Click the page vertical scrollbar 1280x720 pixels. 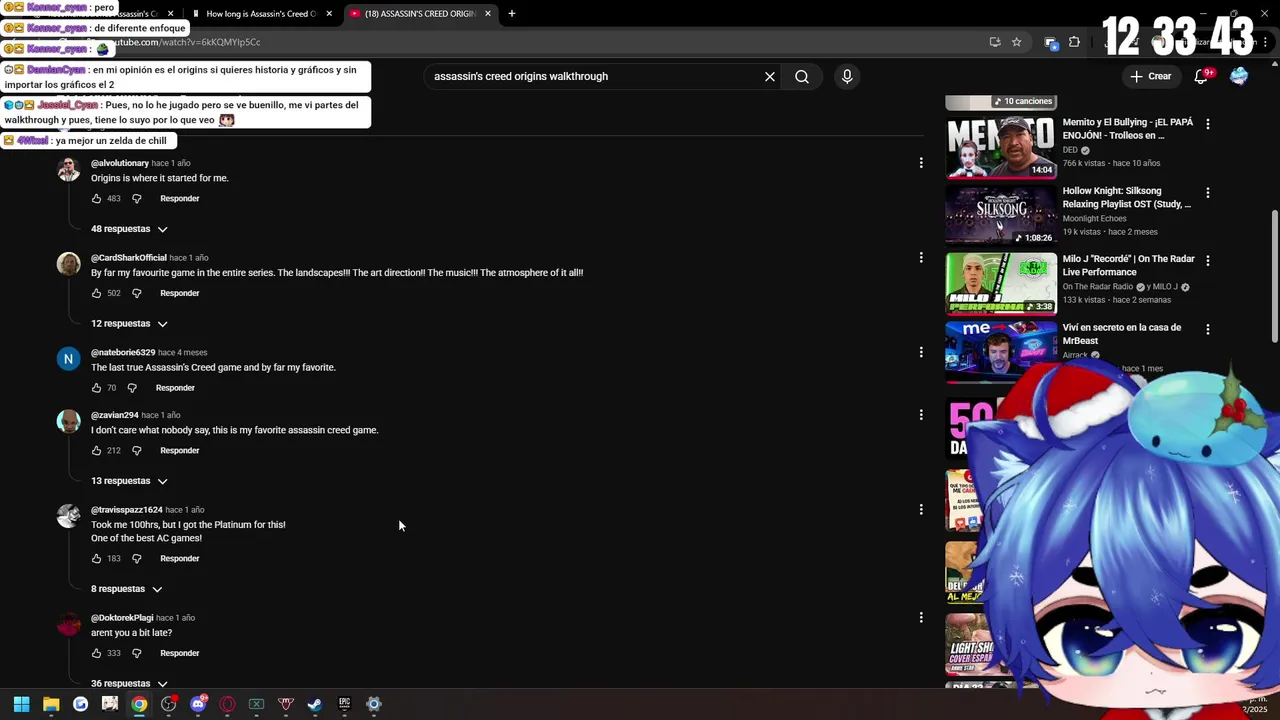click(1273, 276)
